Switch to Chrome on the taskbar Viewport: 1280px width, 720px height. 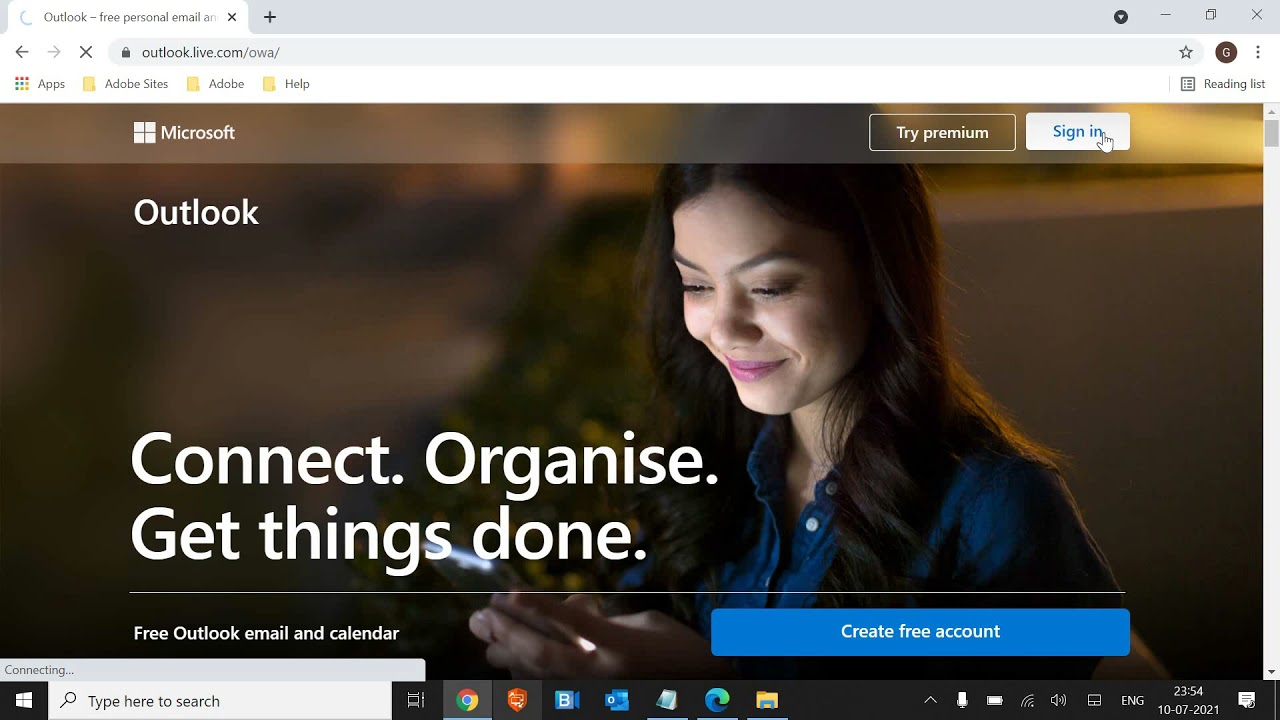467,700
